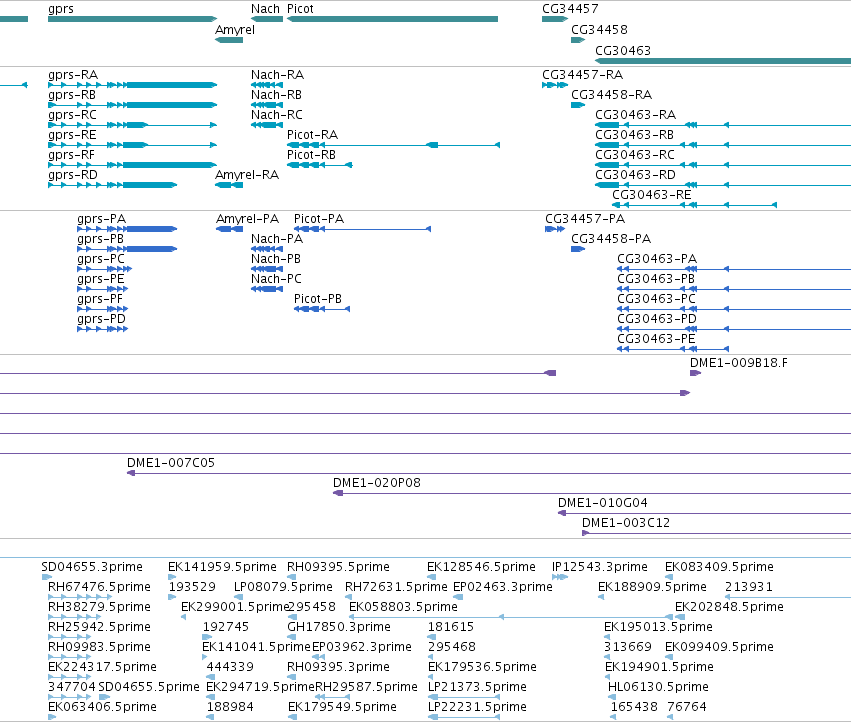This screenshot has width=851, height=722.
Task: Click EST EK141959.5prime label
Action: pyautogui.click(x=223, y=567)
